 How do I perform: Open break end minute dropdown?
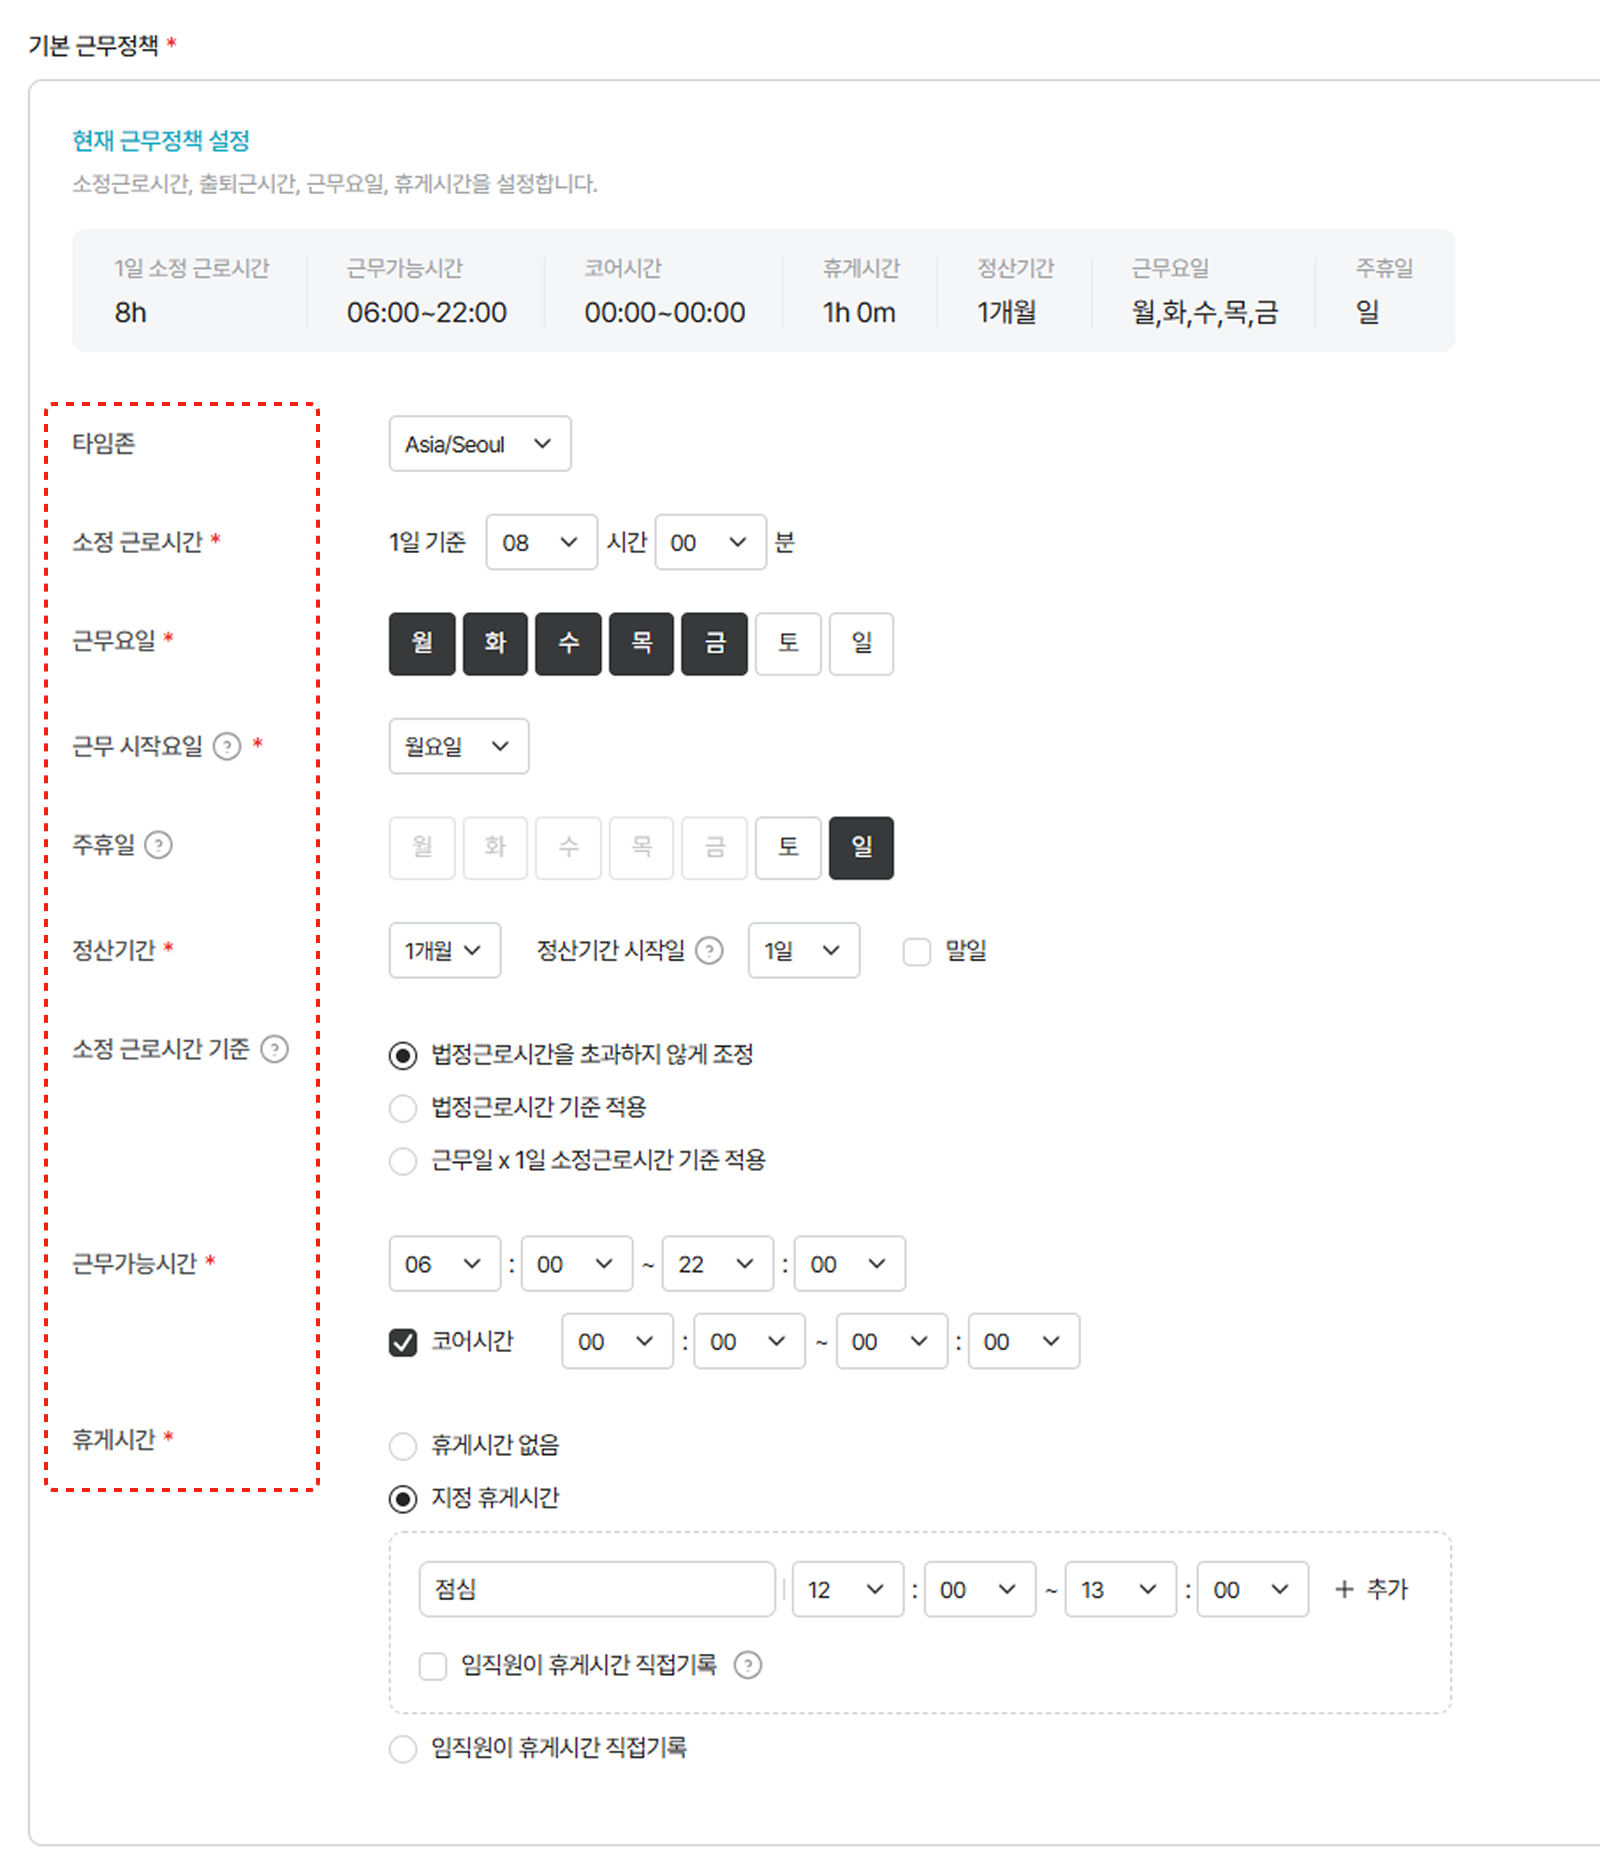click(x=1253, y=1589)
